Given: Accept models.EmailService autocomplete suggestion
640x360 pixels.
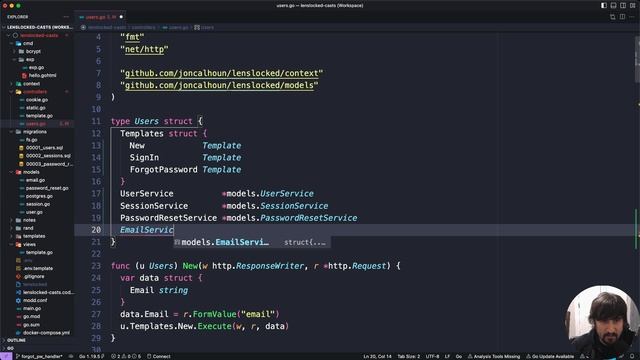Looking at the screenshot, I should (252, 242).
